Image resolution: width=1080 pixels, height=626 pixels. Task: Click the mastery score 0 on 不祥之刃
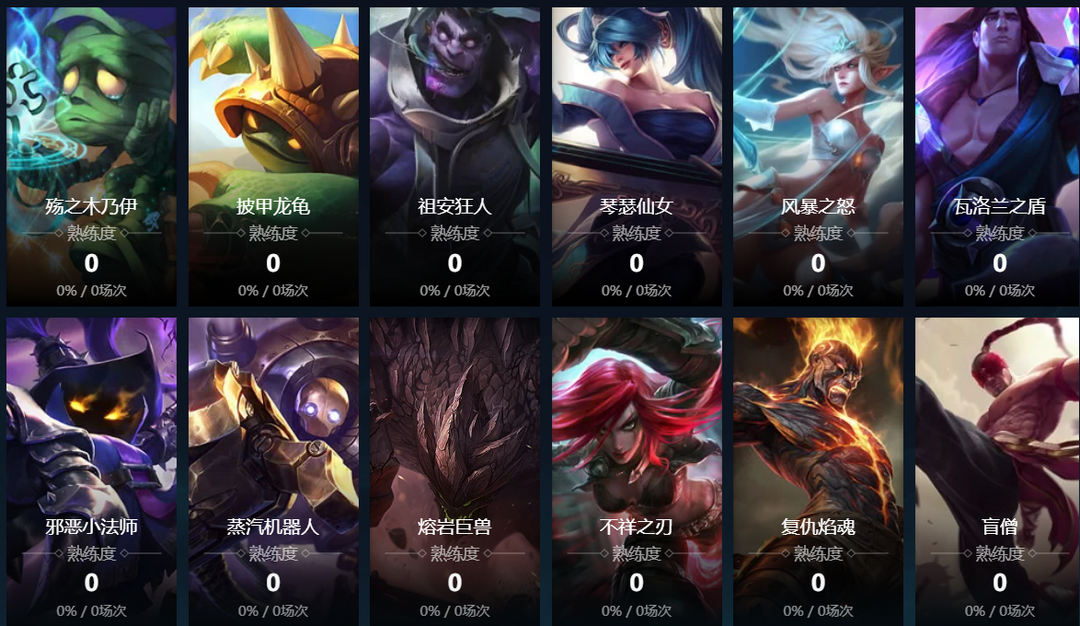click(636, 583)
